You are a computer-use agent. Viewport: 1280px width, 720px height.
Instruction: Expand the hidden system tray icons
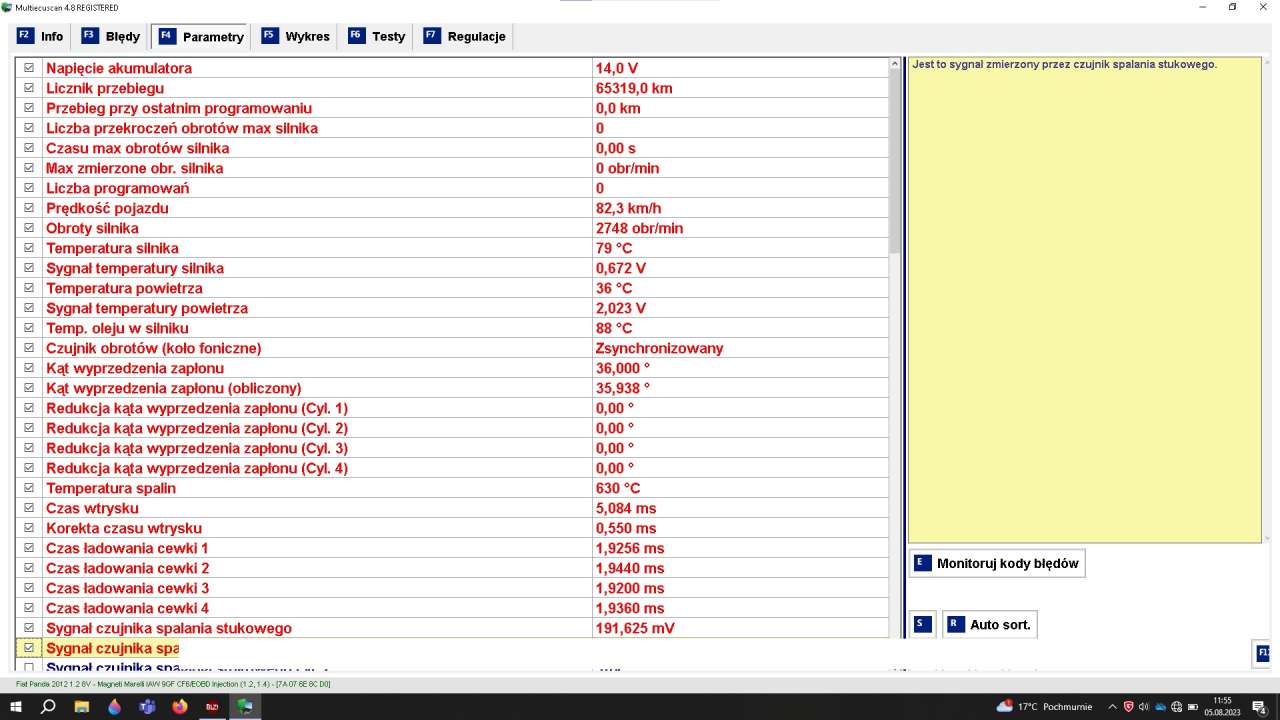pyautogui.click(x=1111, y=706)
